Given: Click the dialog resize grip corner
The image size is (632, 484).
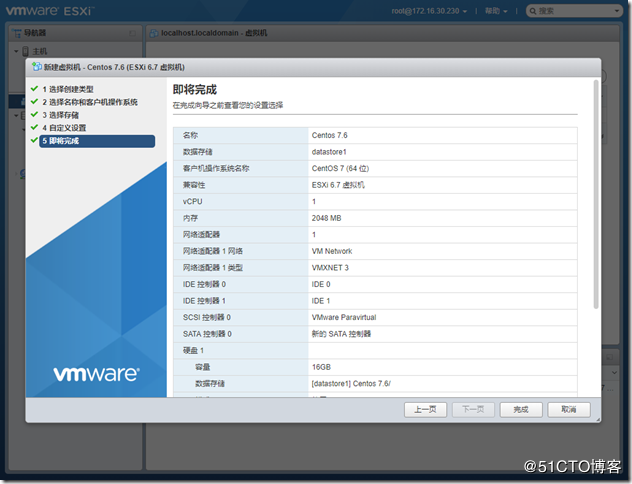Looking at the screenshot, I should (x=598, y=420).
